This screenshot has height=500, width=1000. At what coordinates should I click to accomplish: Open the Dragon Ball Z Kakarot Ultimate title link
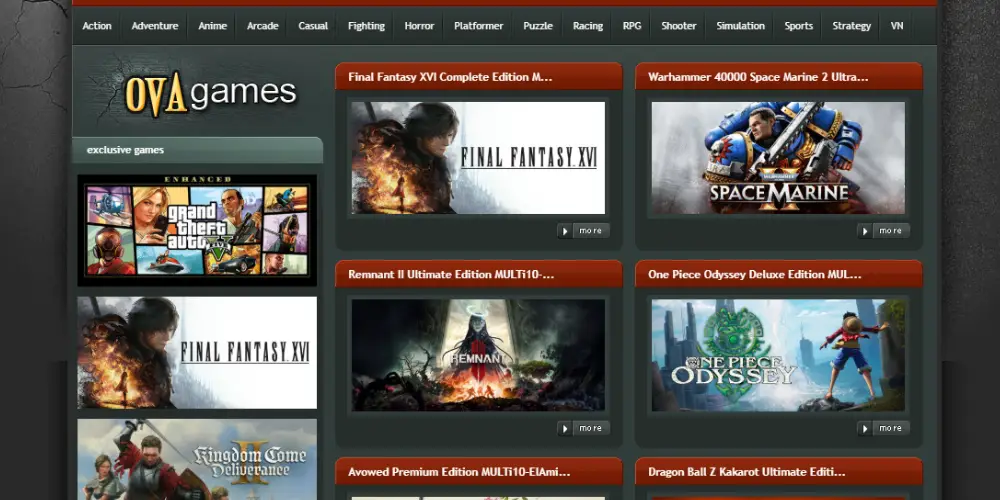746,472
